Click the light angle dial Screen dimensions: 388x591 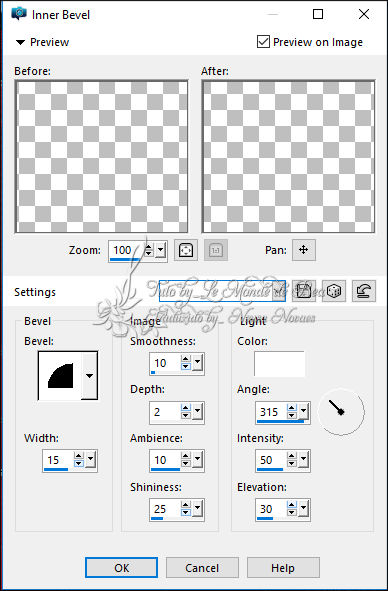tap(341, 412)
